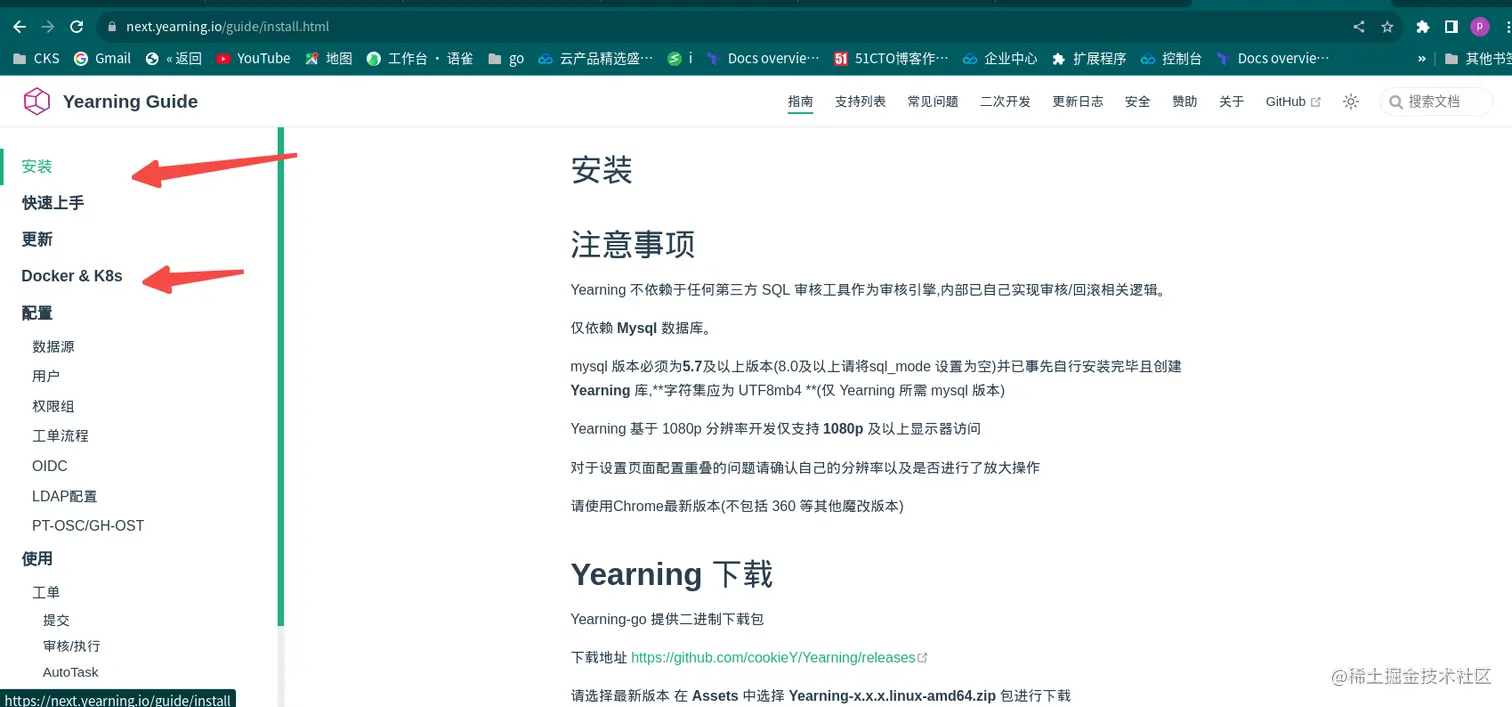This screenshot has height=707, width=1512.
Task: Open the YouTube bookmark
Action: (x=253, y=59)
